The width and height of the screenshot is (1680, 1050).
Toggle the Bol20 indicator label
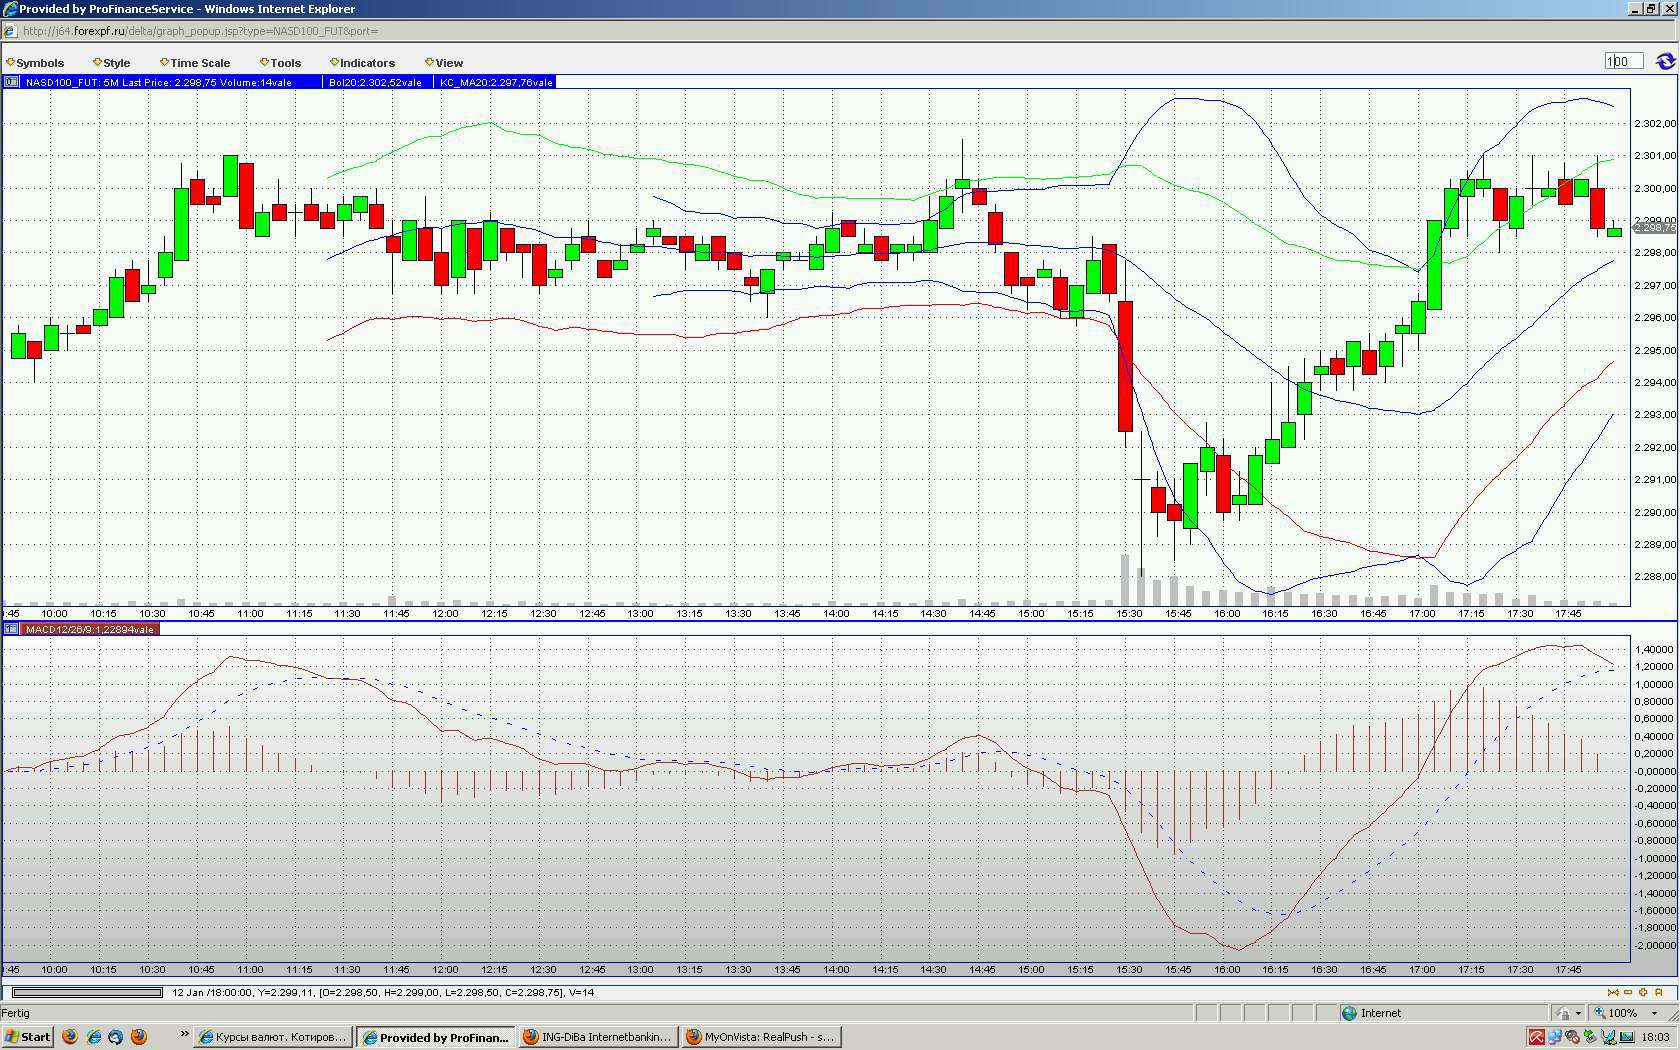point(377,82)
